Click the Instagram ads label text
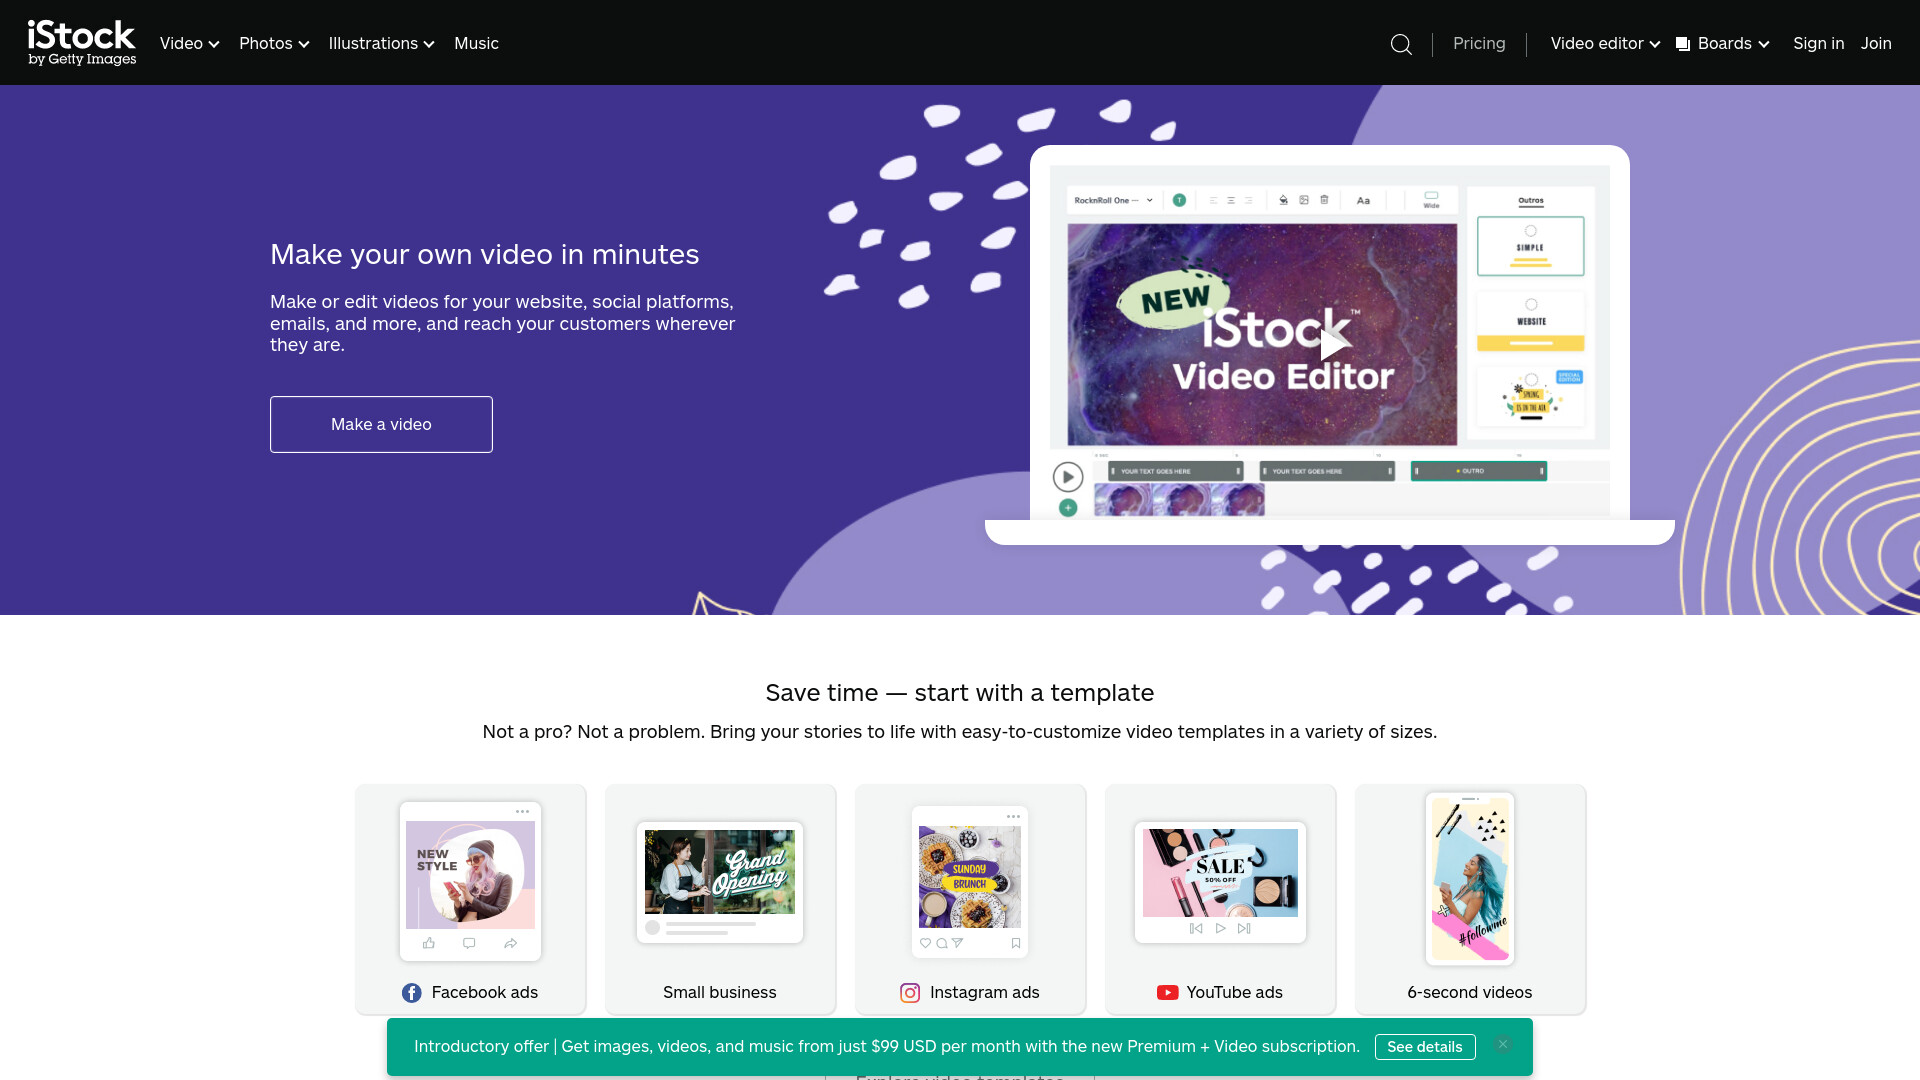The image size is (1920, 1080). (985, 993)
